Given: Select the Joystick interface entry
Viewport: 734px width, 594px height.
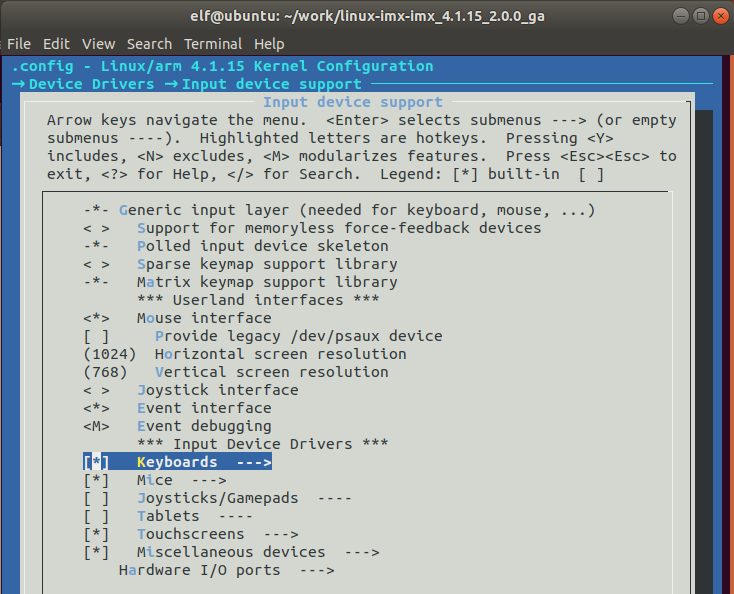Looking at the screenshot, I should pos(217,390).
